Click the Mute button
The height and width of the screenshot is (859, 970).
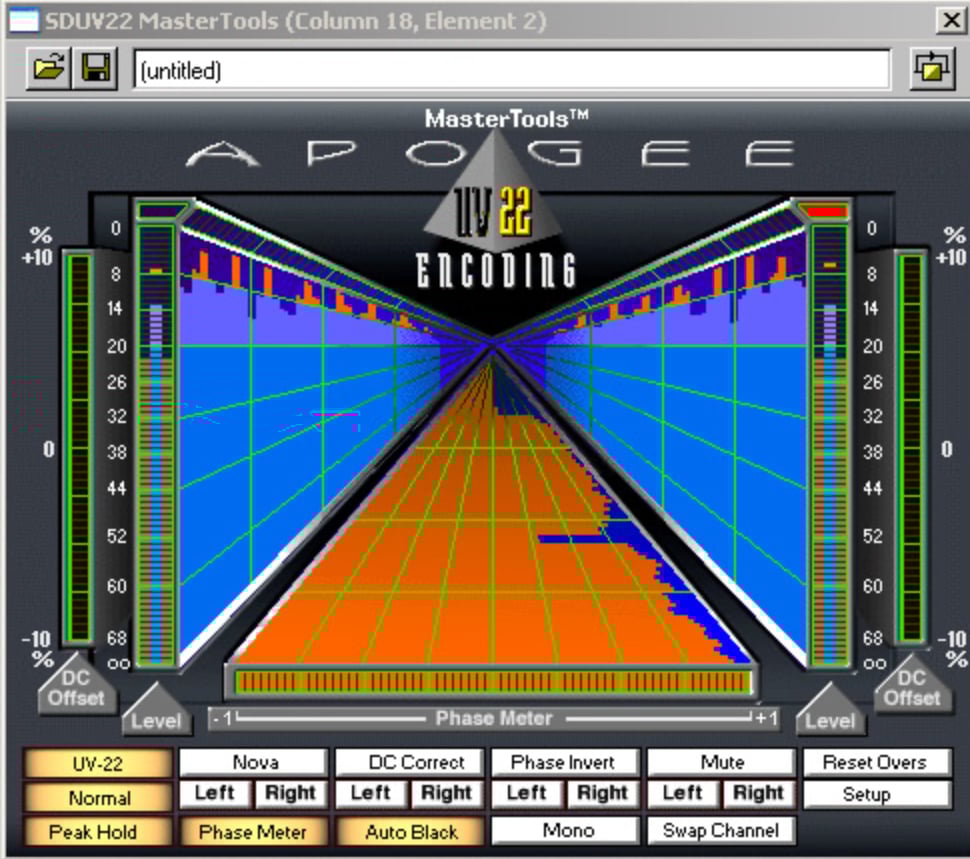721,762
